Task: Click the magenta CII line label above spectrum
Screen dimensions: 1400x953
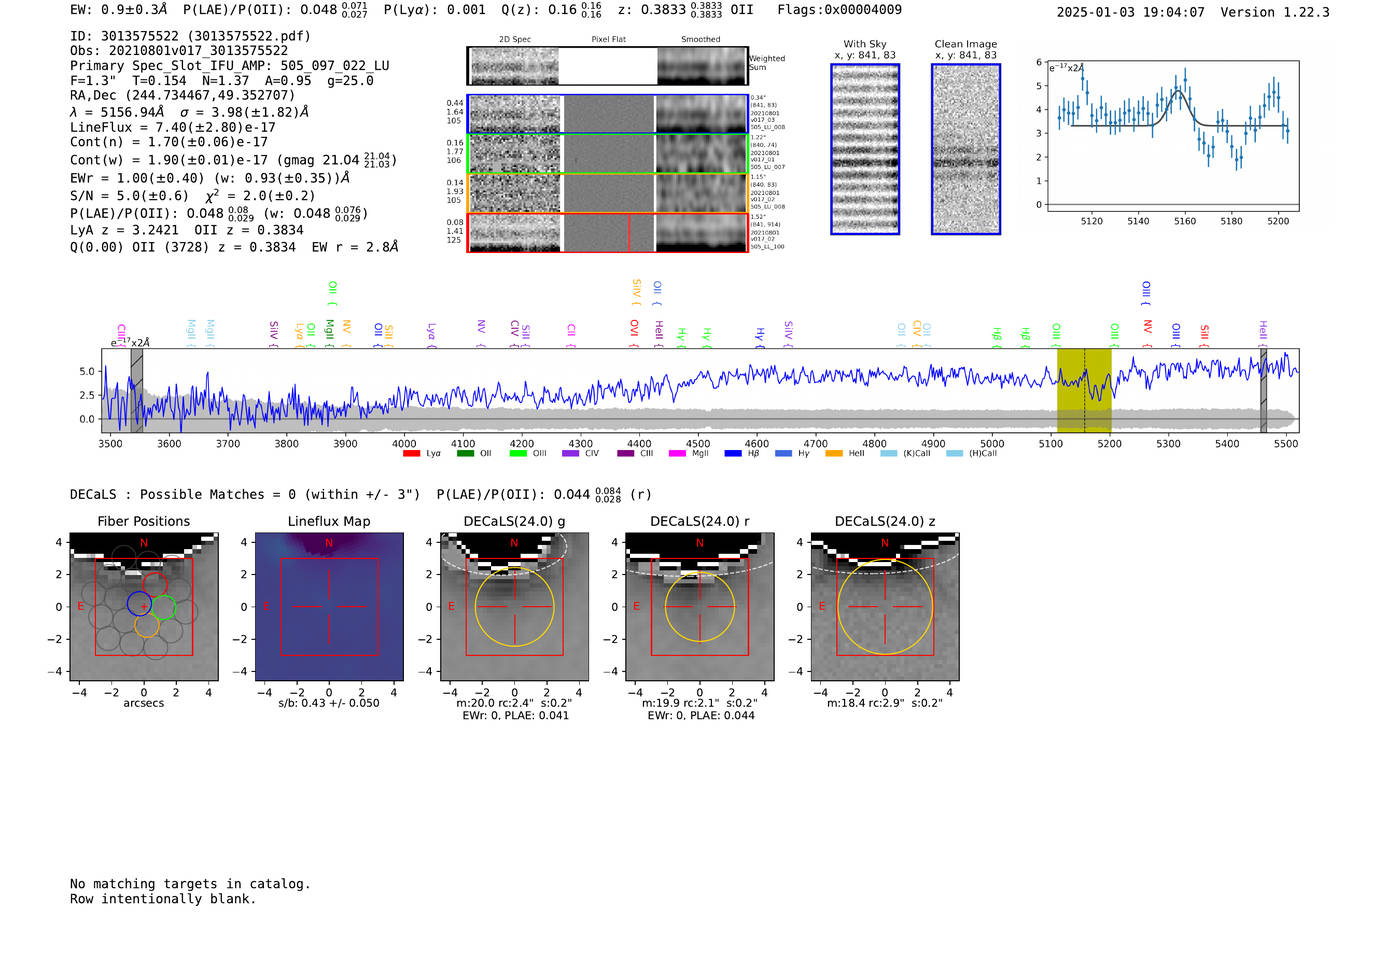Action: pyautogui.click(x=571, y=335)
